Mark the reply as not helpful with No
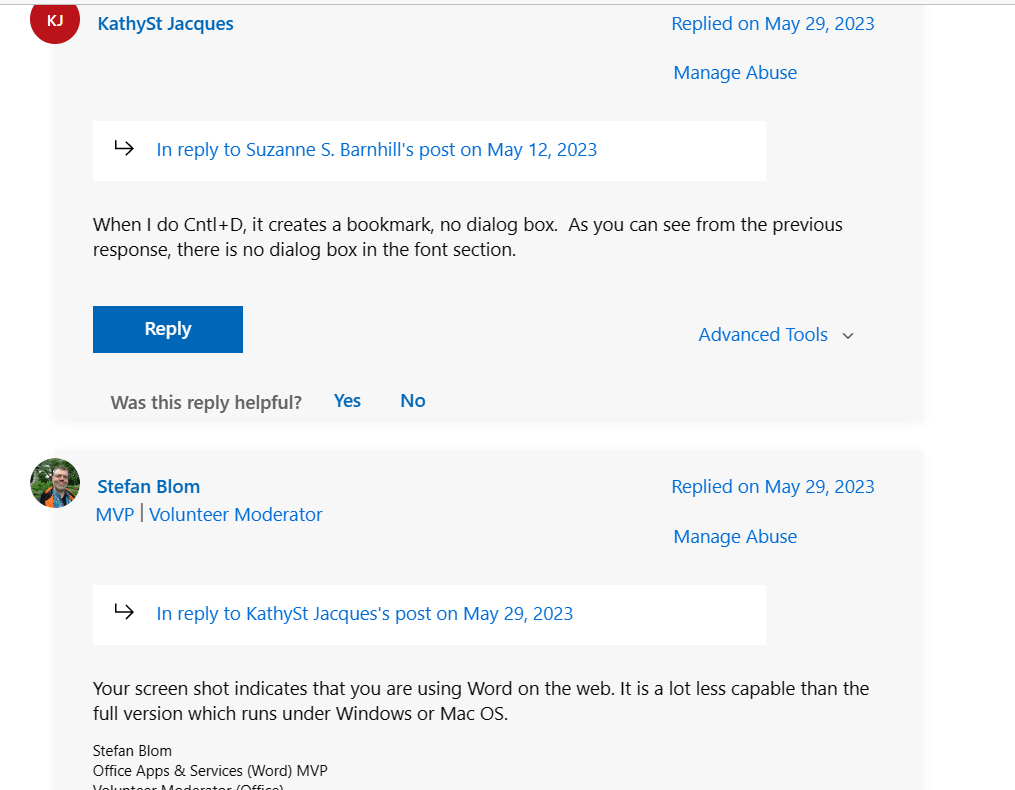The height and width of the screenshot is (790, 1015). pyautogui.click(x=412, y=400)
